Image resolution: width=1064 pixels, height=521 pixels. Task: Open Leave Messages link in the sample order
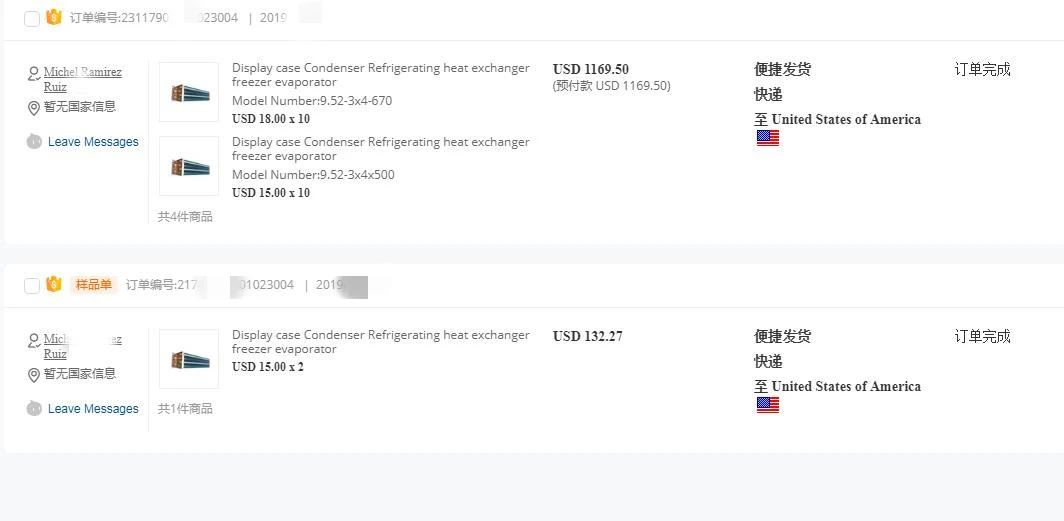coord(93,409)
